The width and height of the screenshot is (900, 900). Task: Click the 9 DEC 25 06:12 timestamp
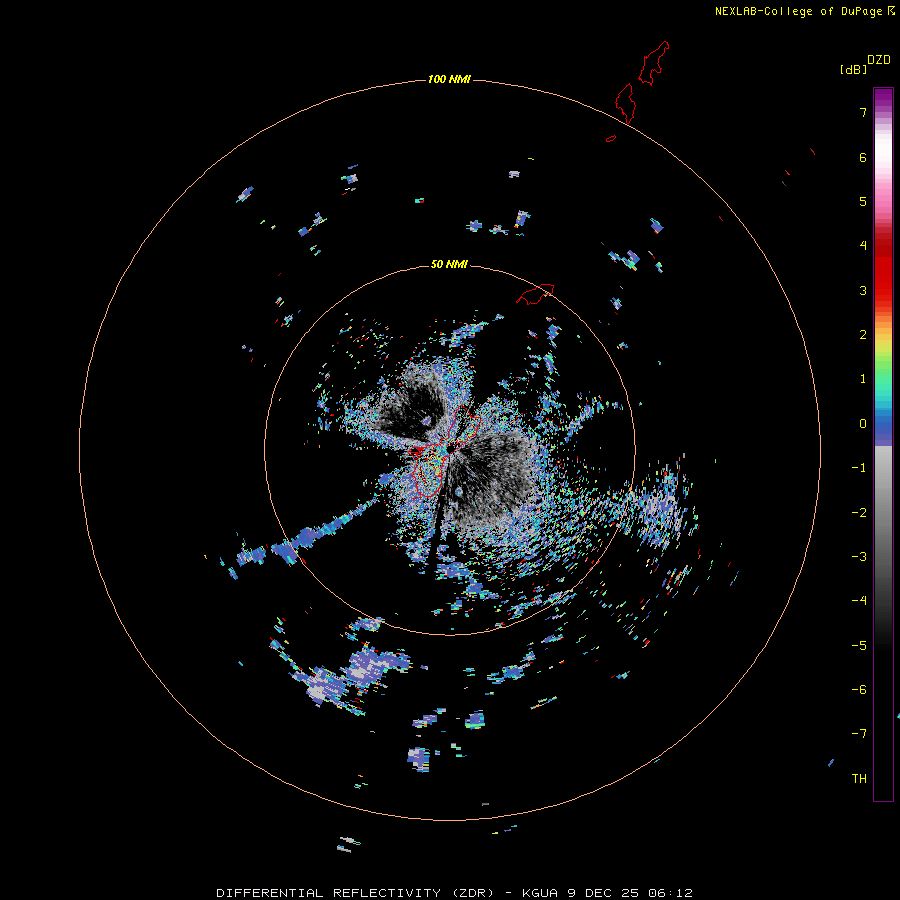click(x=630, y=893)
